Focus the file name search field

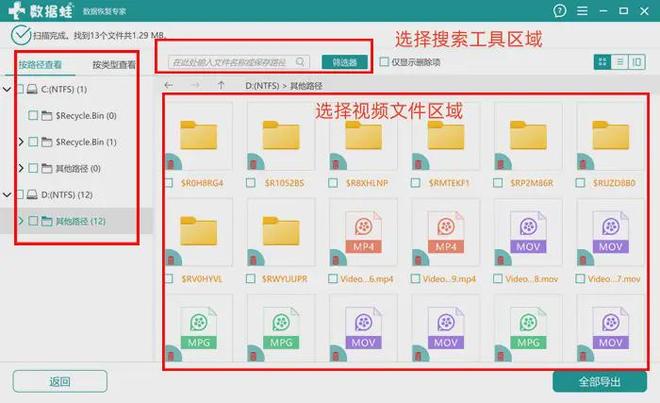coord(239,62)
